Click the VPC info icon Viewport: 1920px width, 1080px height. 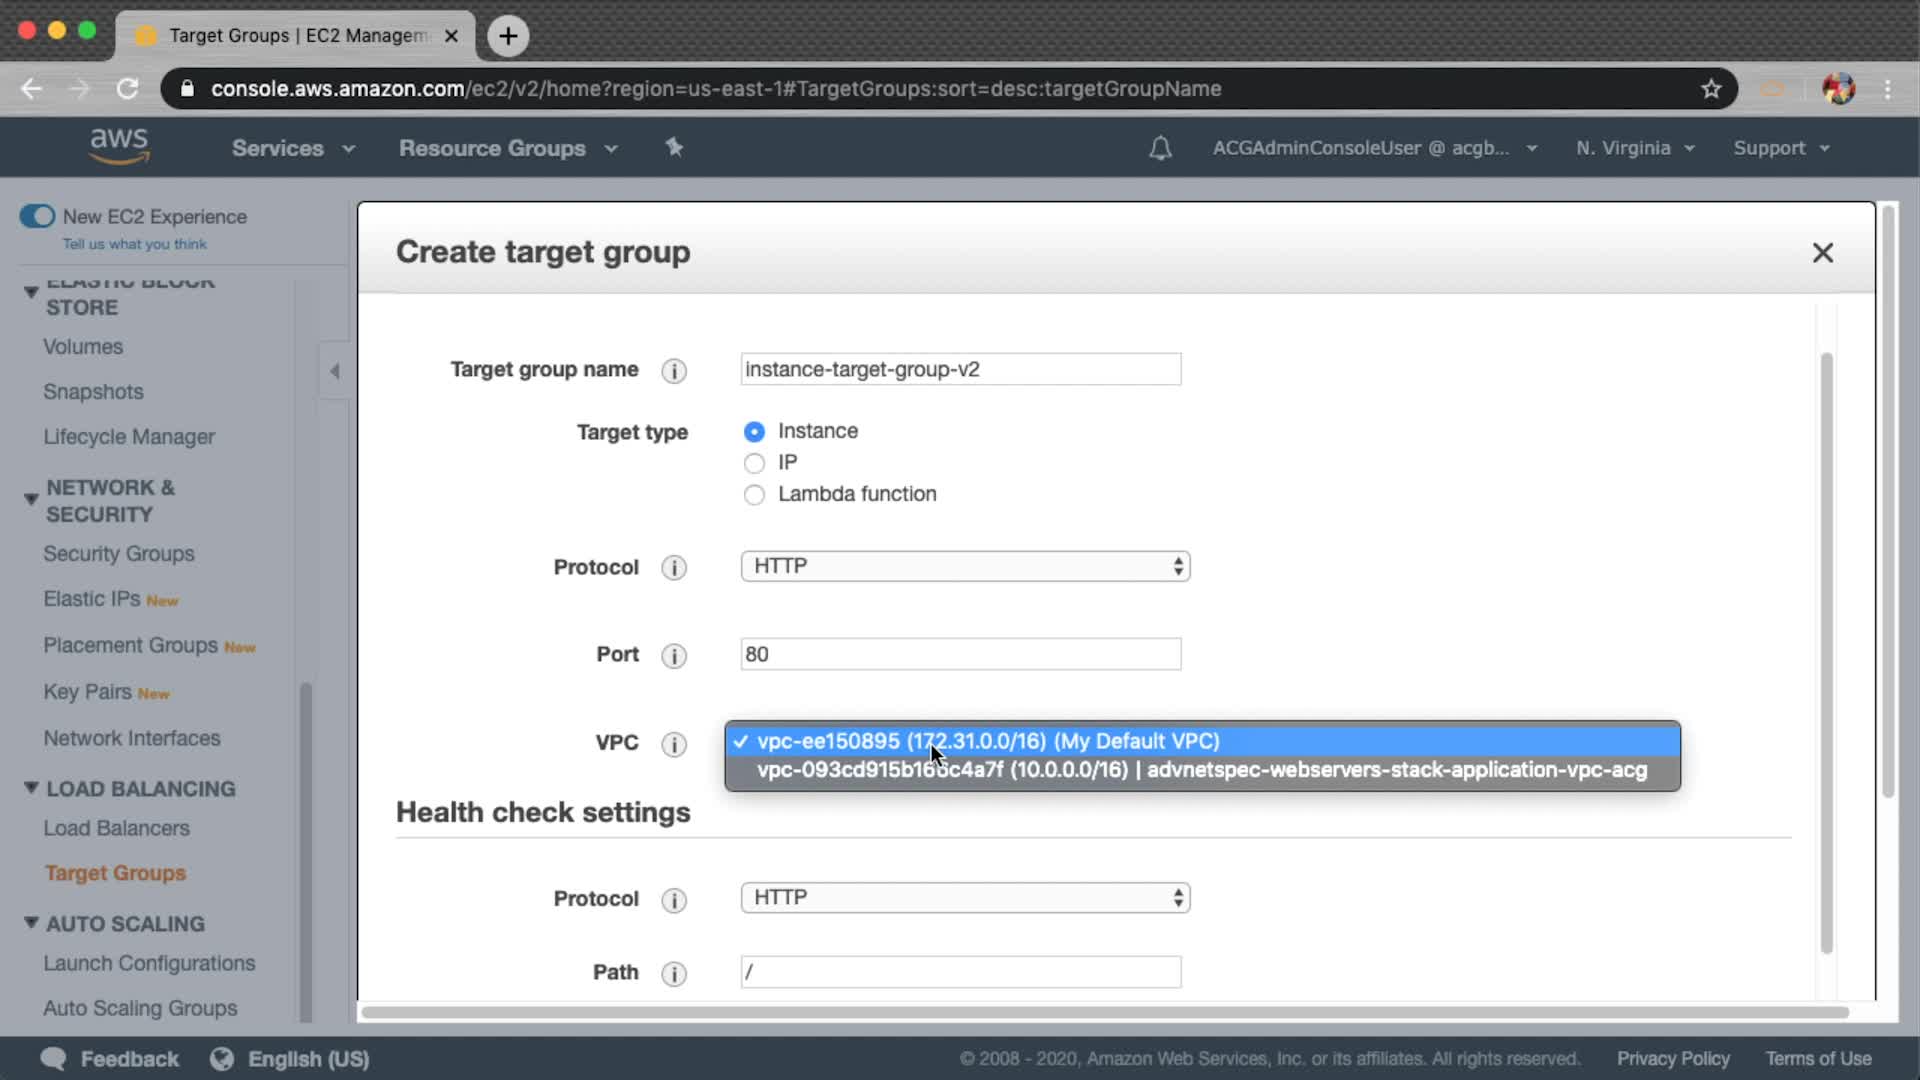674,744
